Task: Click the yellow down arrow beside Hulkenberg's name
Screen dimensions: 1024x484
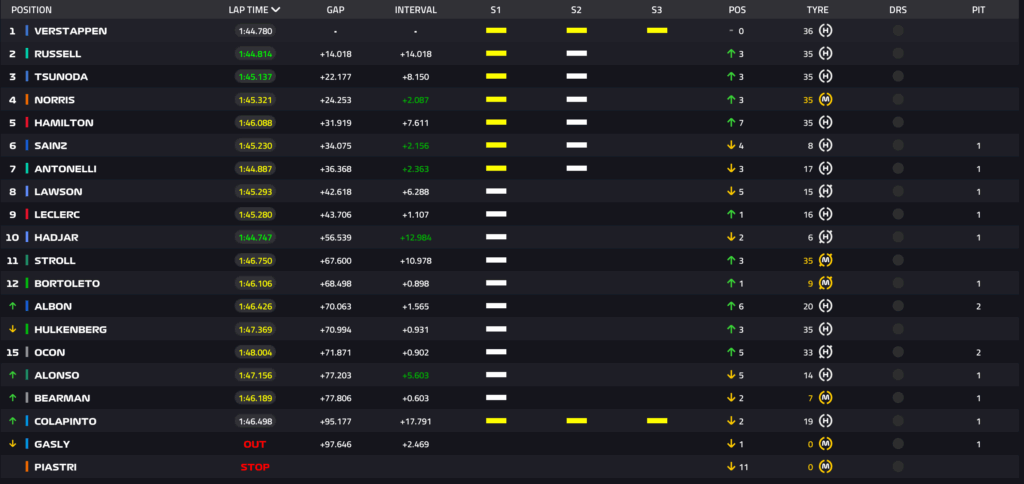Action: [x=12, y=330]
